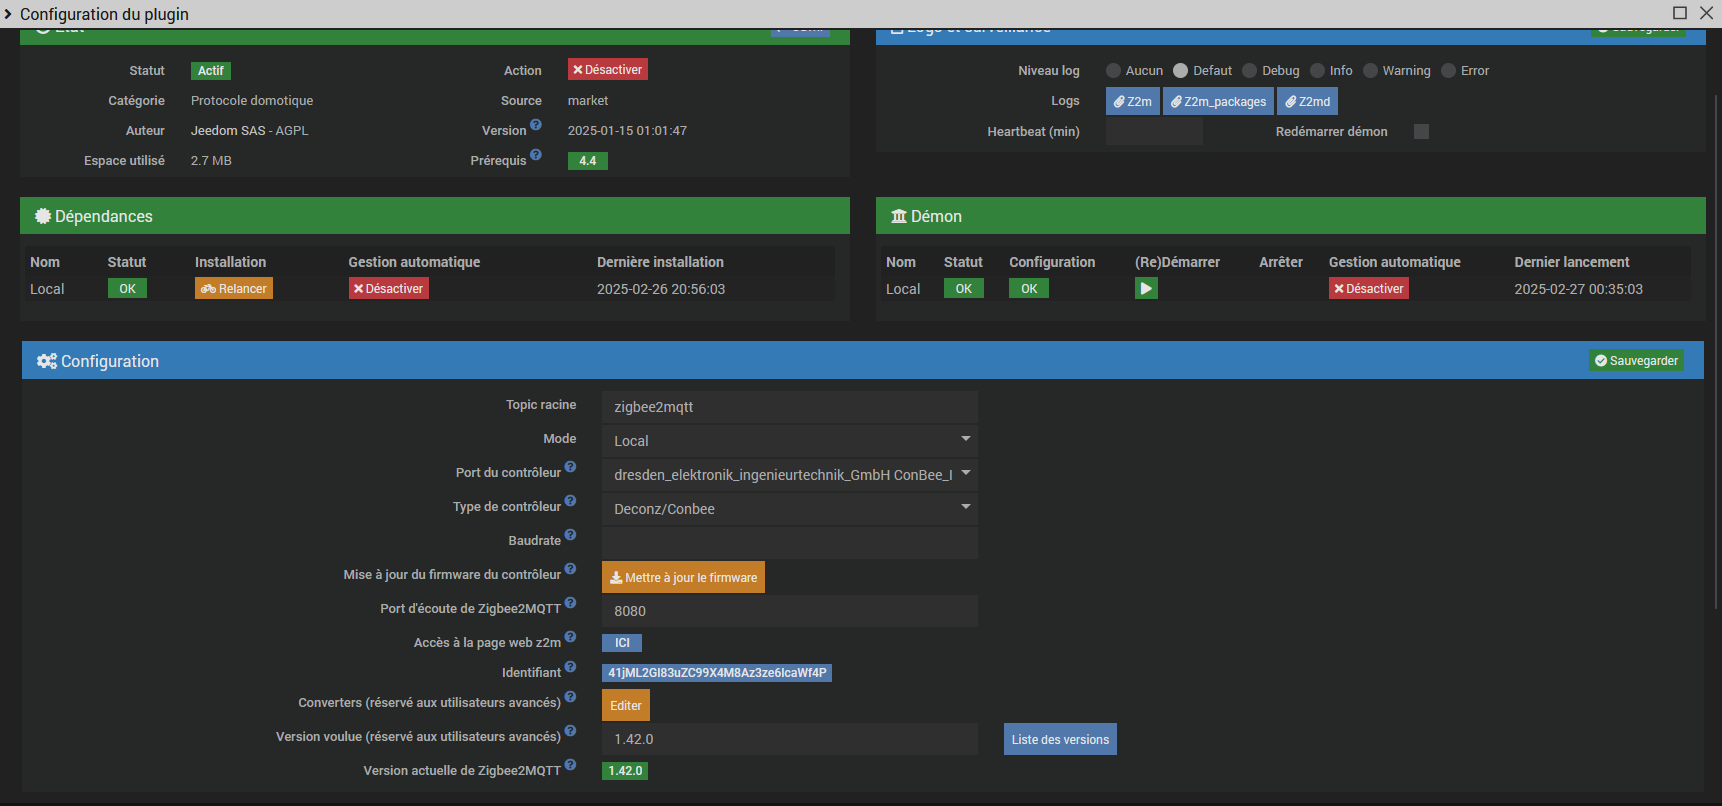Select the Warning log level

(x=1370, y=71)
